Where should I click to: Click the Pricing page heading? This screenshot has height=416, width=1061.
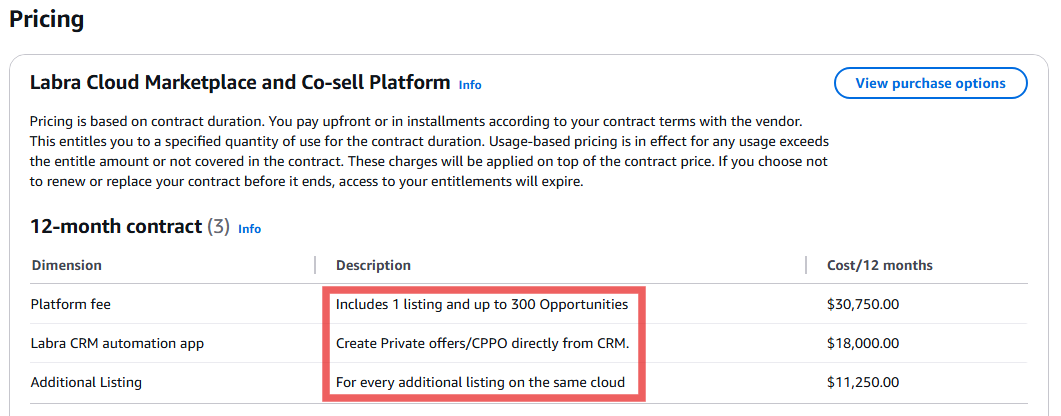tap(47, 19)
